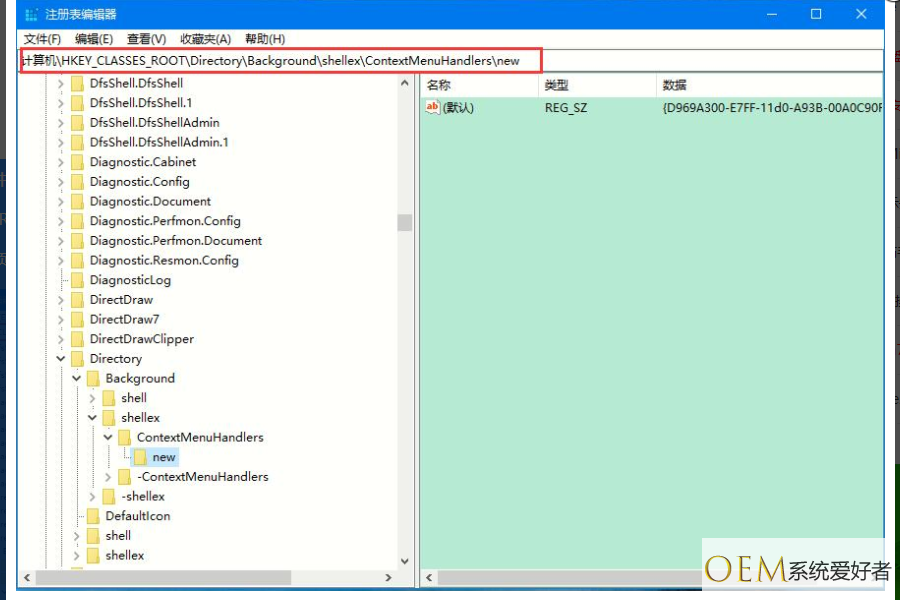
Task: Click the tree pane scroll down arrow
Action: coord(405,561)
